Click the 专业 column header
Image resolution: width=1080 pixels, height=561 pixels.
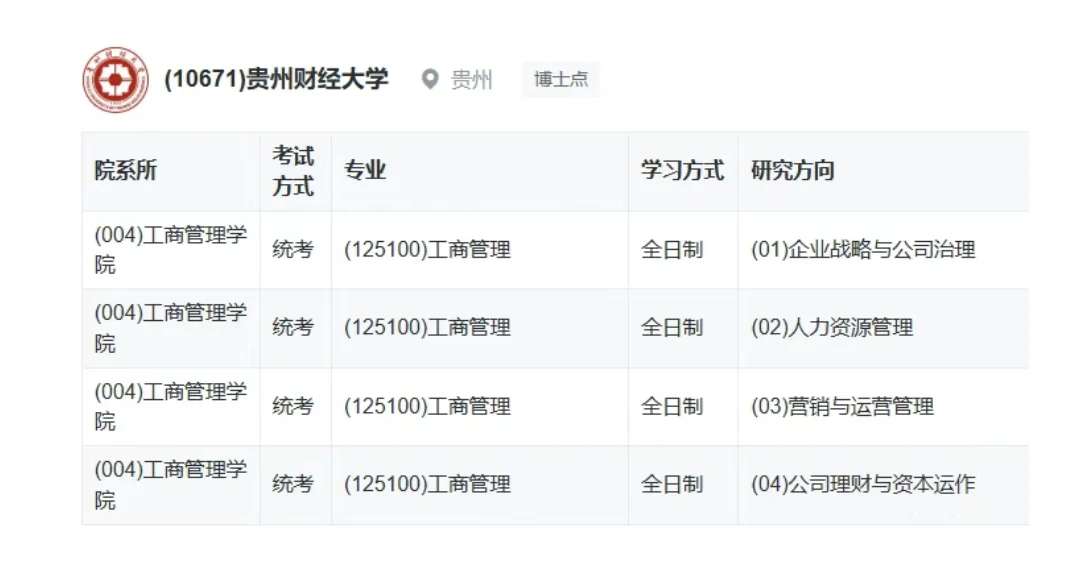pos(365,170)
